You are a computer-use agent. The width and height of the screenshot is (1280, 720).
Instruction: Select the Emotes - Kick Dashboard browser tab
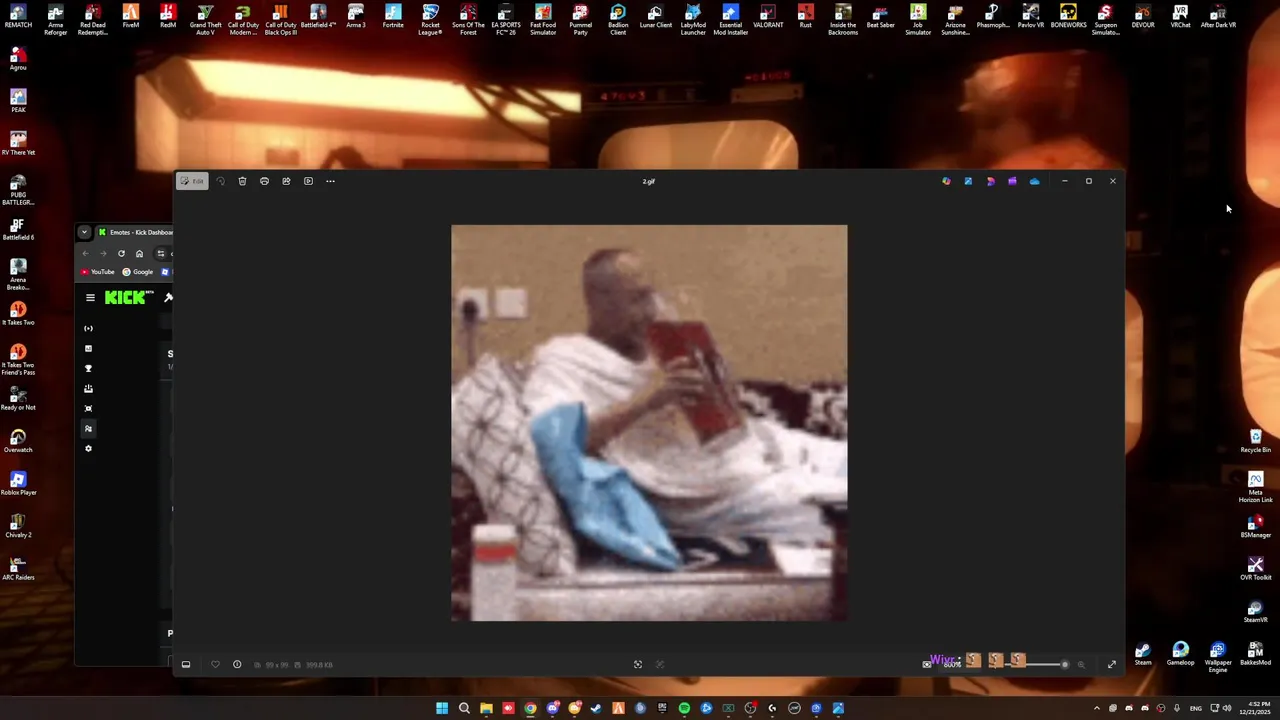click(135, 232)
